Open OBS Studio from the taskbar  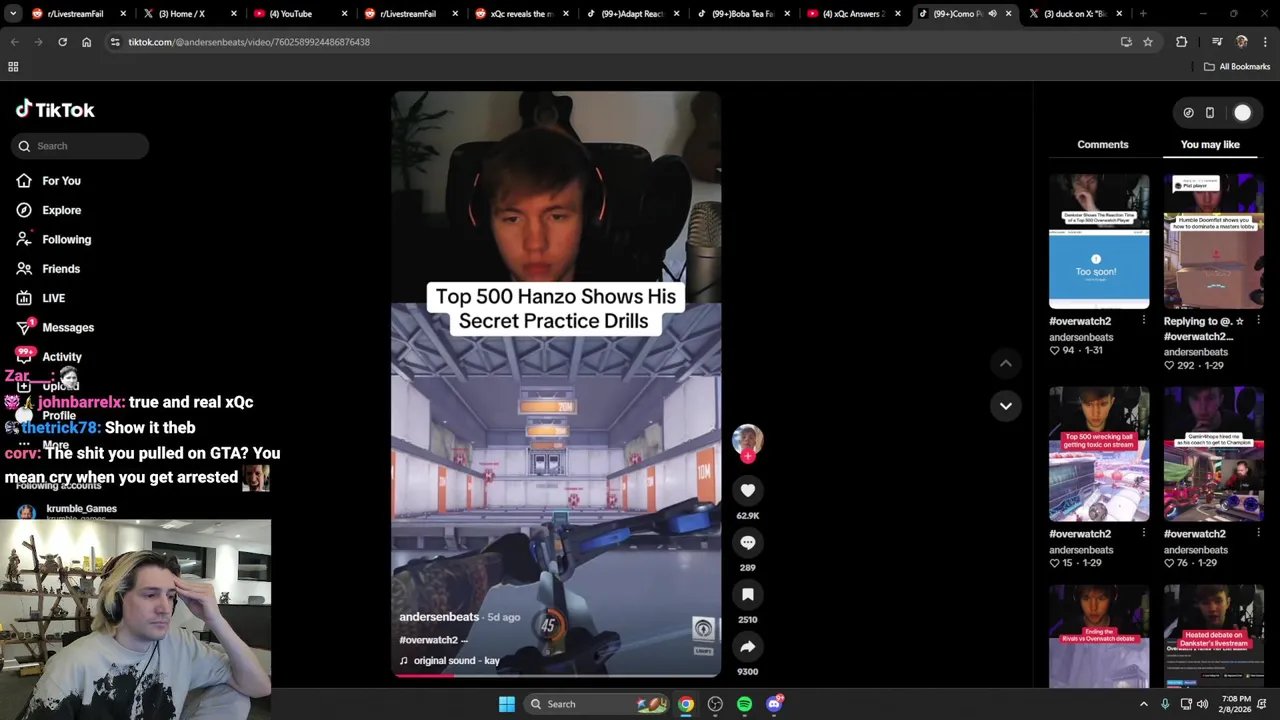pos(715,704)
